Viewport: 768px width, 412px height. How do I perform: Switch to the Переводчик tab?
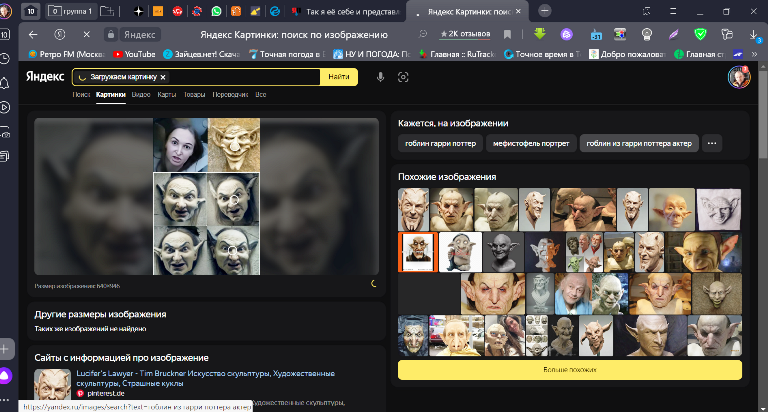point(230,95)
